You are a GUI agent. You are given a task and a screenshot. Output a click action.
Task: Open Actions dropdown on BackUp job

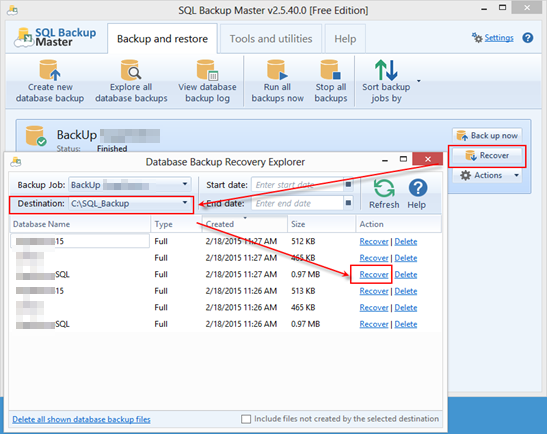(487, 175)
